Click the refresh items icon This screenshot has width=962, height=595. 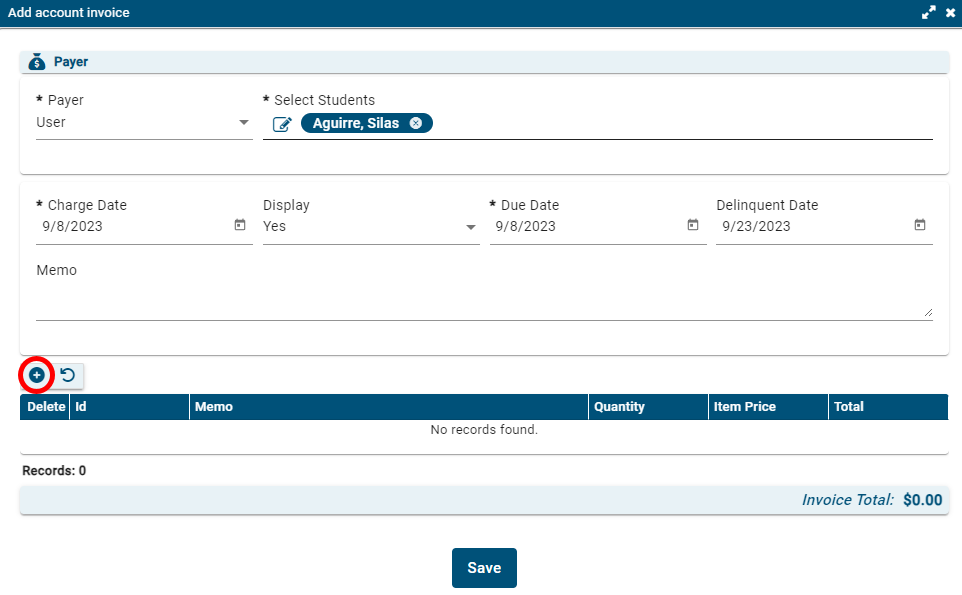68,375
